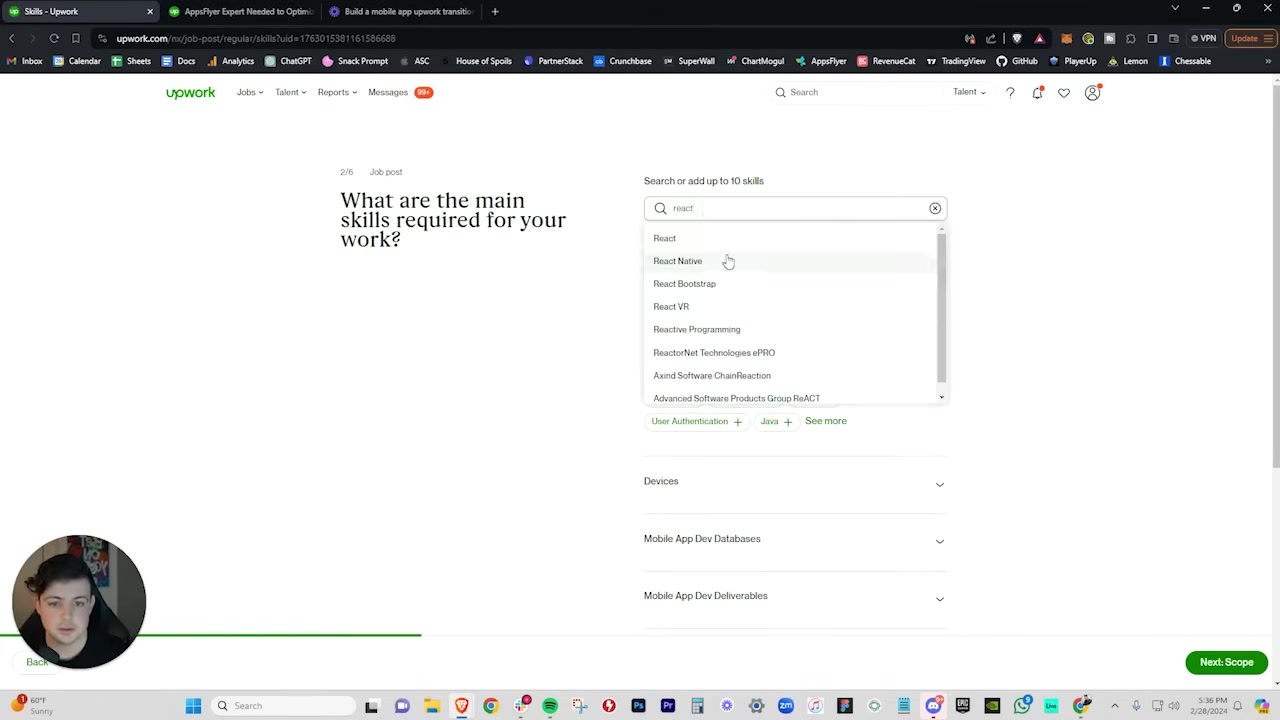Select React Native from the suggestions
1280x720 pixels.
pos(678,261)
